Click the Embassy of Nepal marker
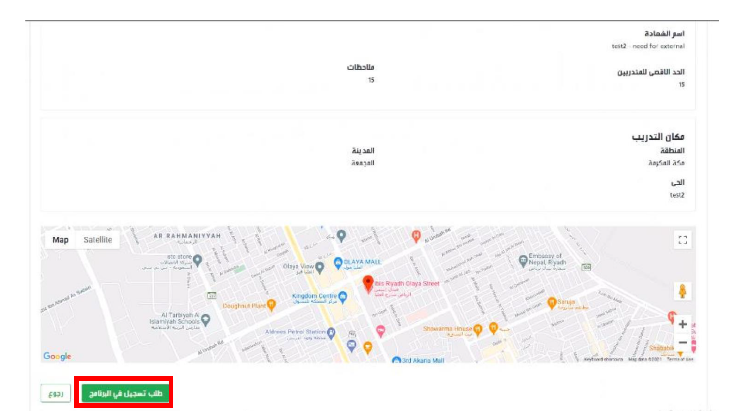 (x=523, y=260)
